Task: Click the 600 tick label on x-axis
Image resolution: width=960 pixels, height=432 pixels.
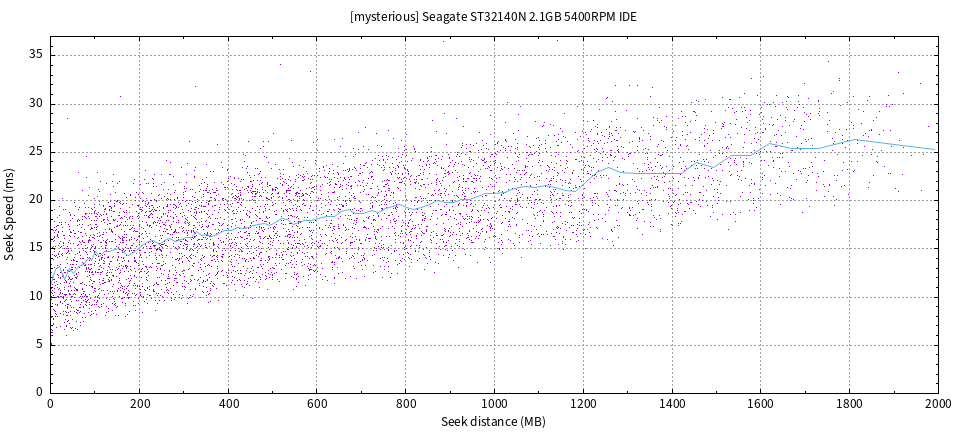Action: pyautogui.click(x=317, y=403)
